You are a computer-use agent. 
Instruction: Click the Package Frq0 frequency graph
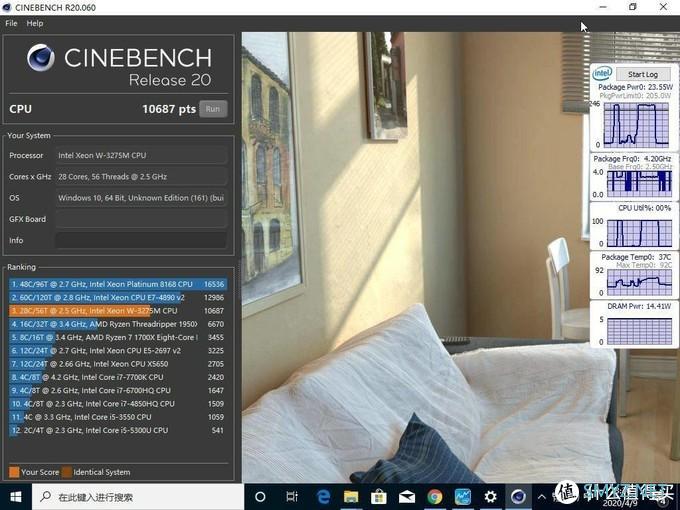[x=639, y=182]
